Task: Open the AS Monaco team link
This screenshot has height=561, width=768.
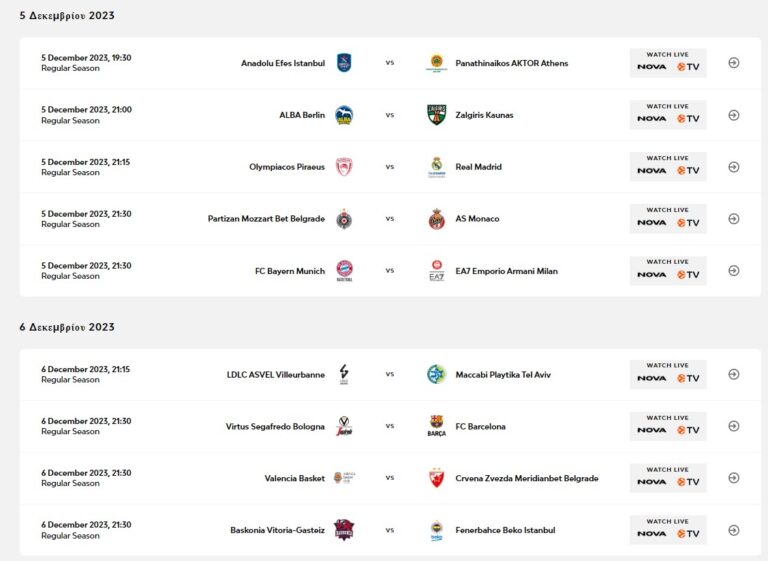Action: point(477,219)
